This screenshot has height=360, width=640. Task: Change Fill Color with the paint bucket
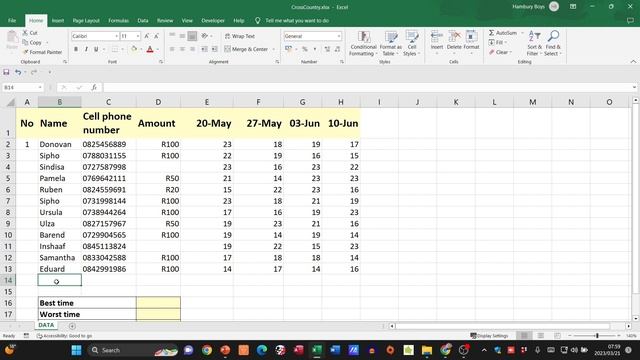[133, 49]
